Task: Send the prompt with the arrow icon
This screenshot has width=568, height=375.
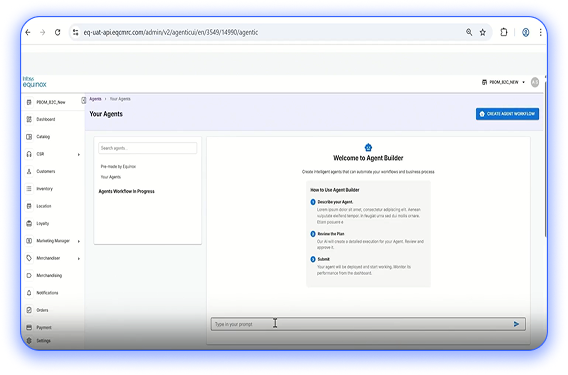Action: click(x=516, y=324)
